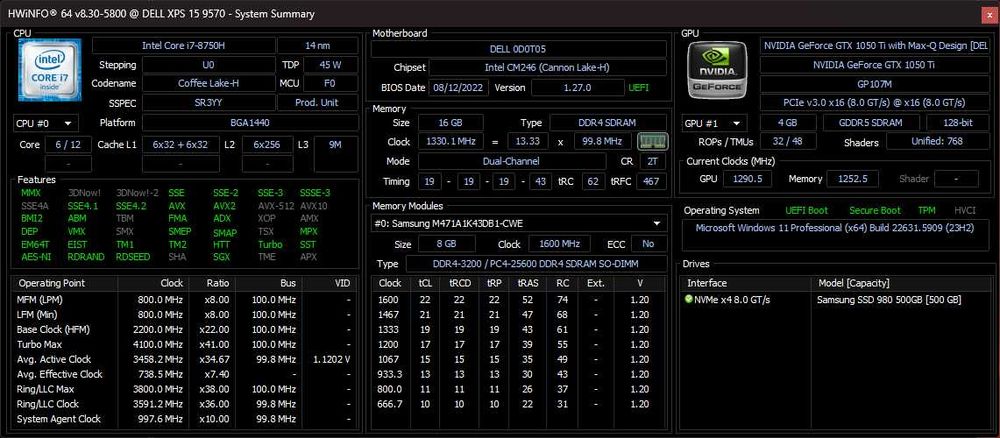Screen dimensions: 1000x438
Task: Click the Intel Core i7 logo
Action: [50, 69]
